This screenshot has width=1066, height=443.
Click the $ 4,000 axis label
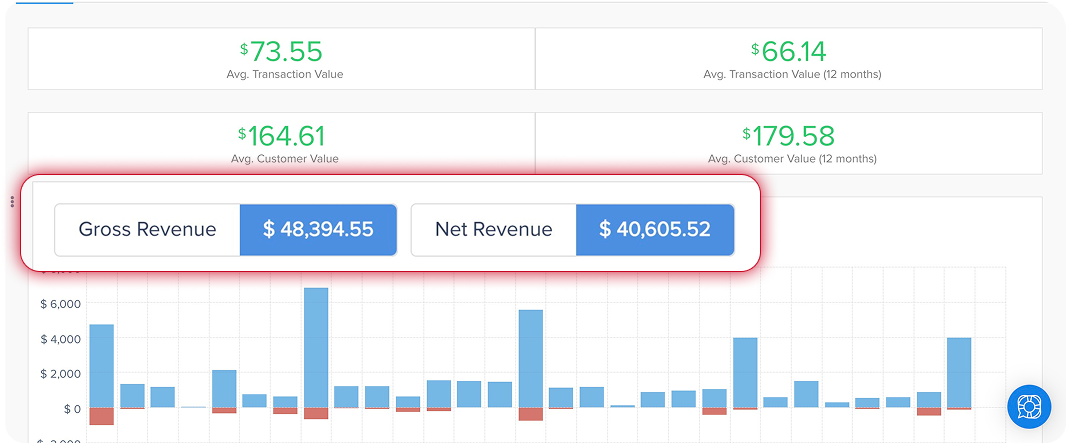[59, 339]
